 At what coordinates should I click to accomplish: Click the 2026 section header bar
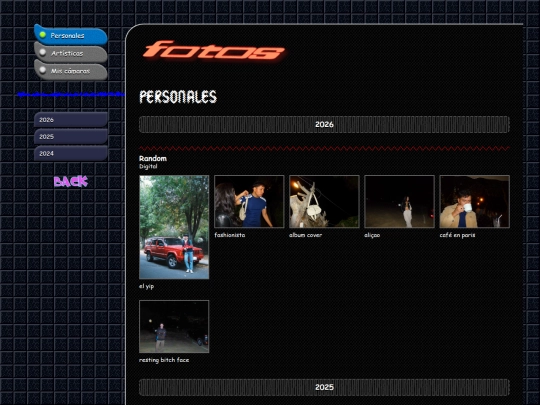click(324, 124)
